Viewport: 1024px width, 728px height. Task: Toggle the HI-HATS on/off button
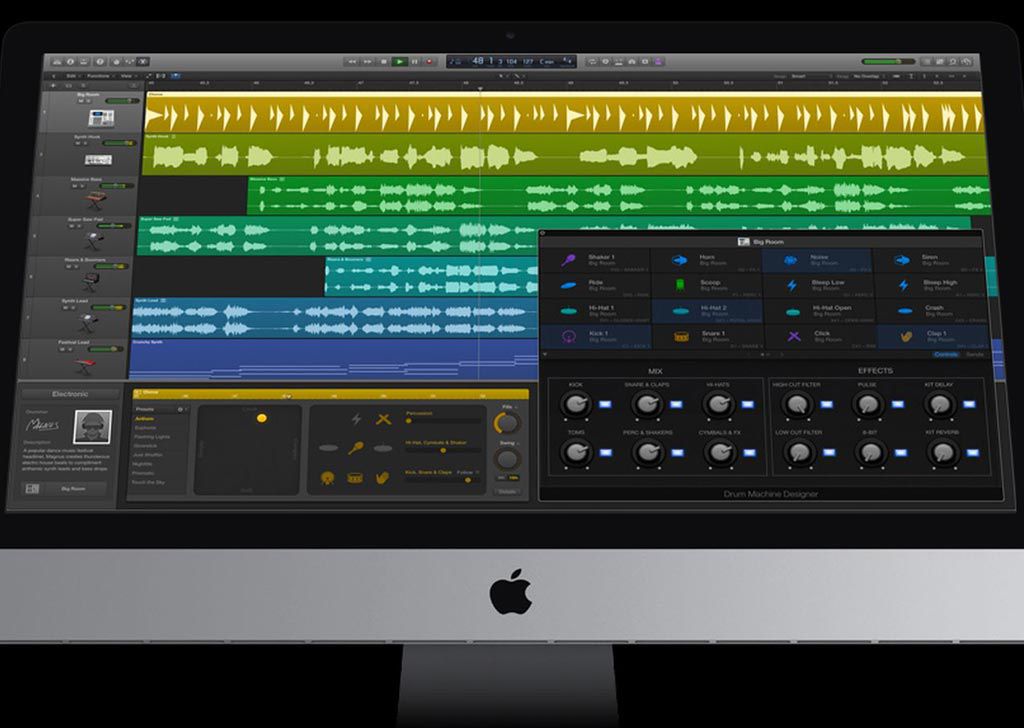[x=748, y=404]
